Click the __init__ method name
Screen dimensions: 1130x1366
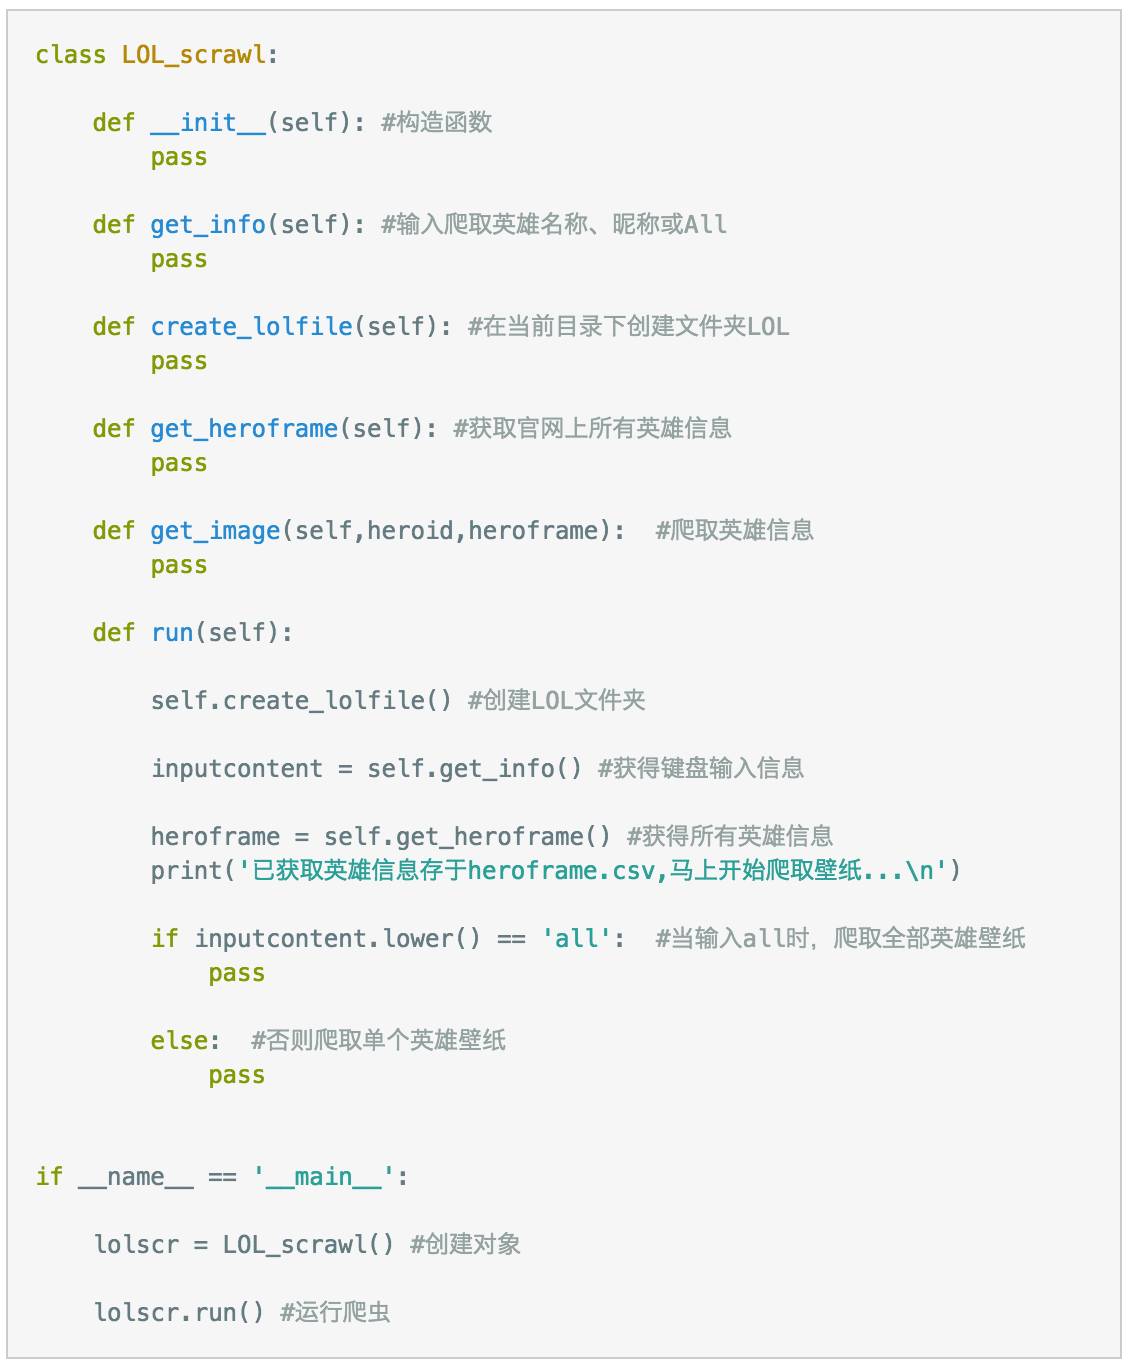coord(208,123)
